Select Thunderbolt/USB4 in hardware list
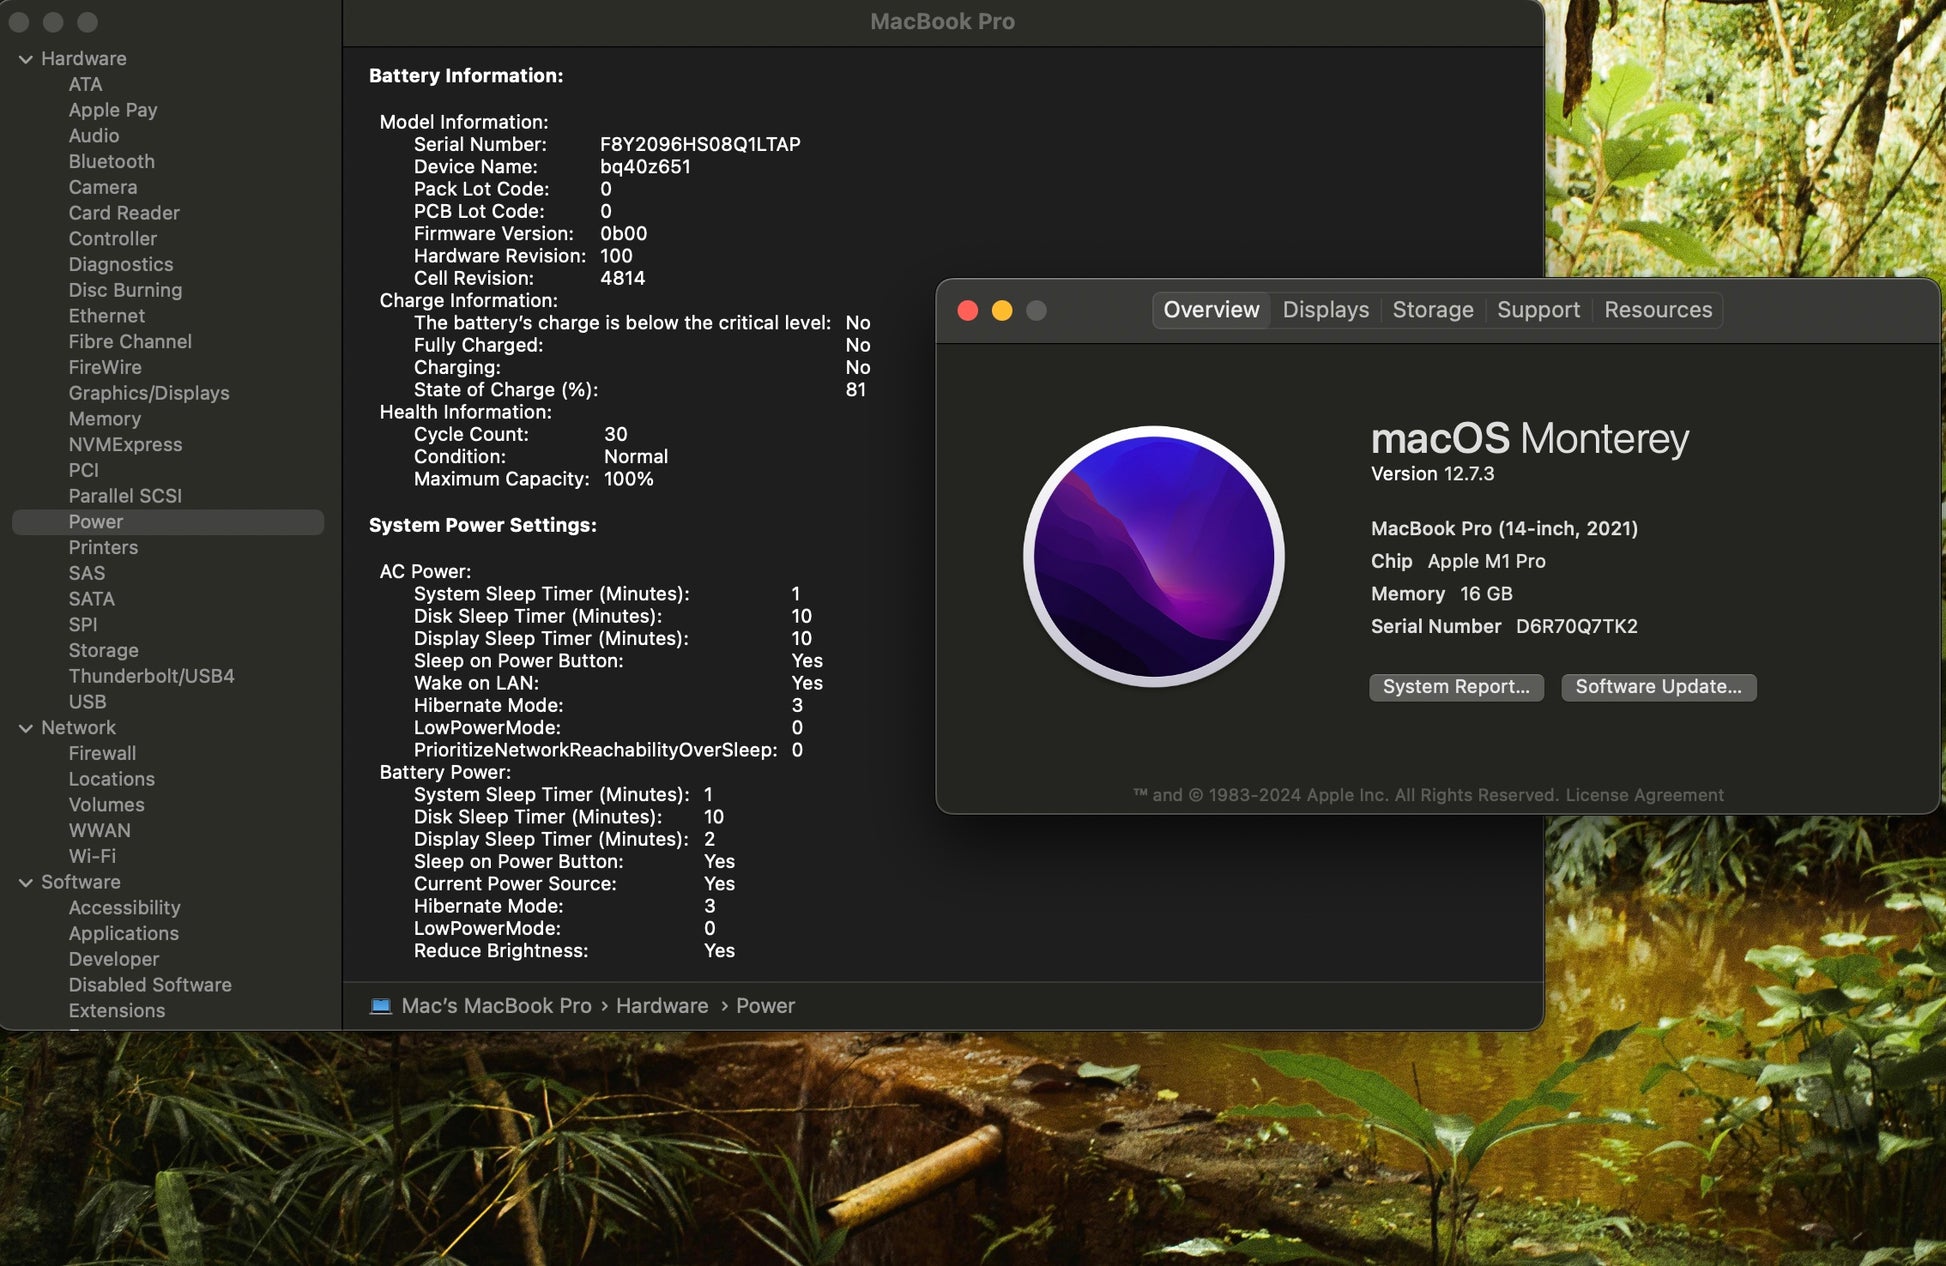Viewport: 1946px width, 1266px height. tap(151, 676)
